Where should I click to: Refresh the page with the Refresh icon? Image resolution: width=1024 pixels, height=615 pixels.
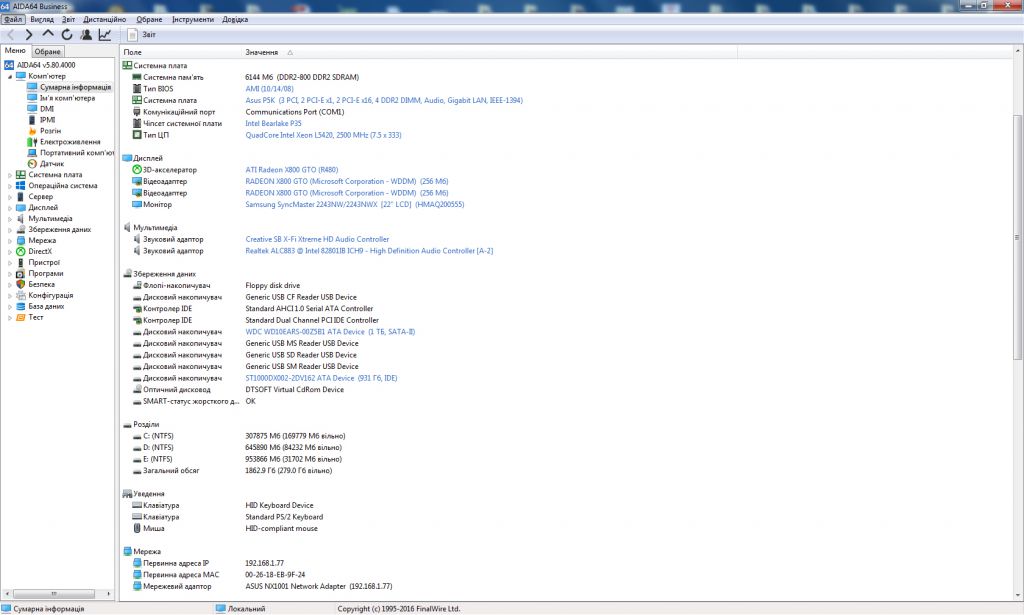click(67, 35)
